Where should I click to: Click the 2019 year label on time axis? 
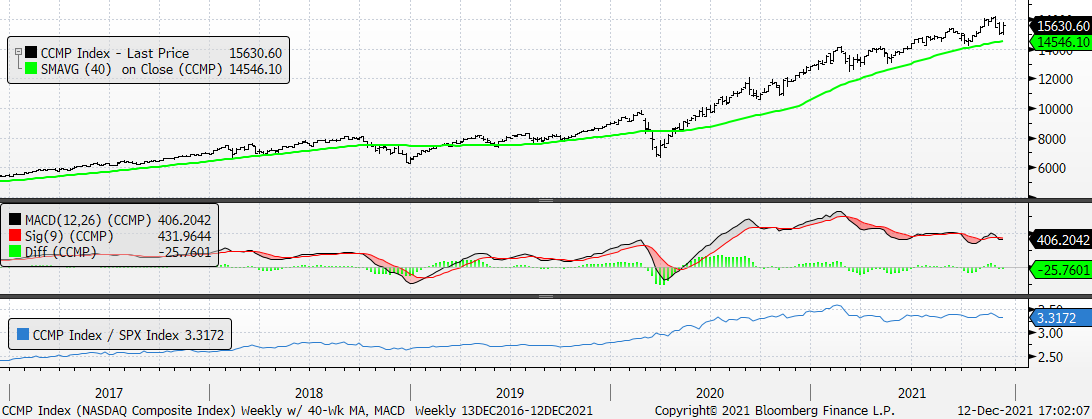[x=509, y=393]
